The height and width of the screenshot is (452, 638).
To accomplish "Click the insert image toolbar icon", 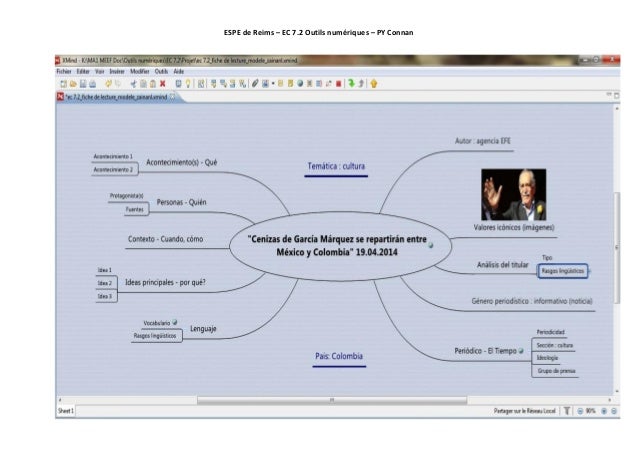I will pos(265,83).
